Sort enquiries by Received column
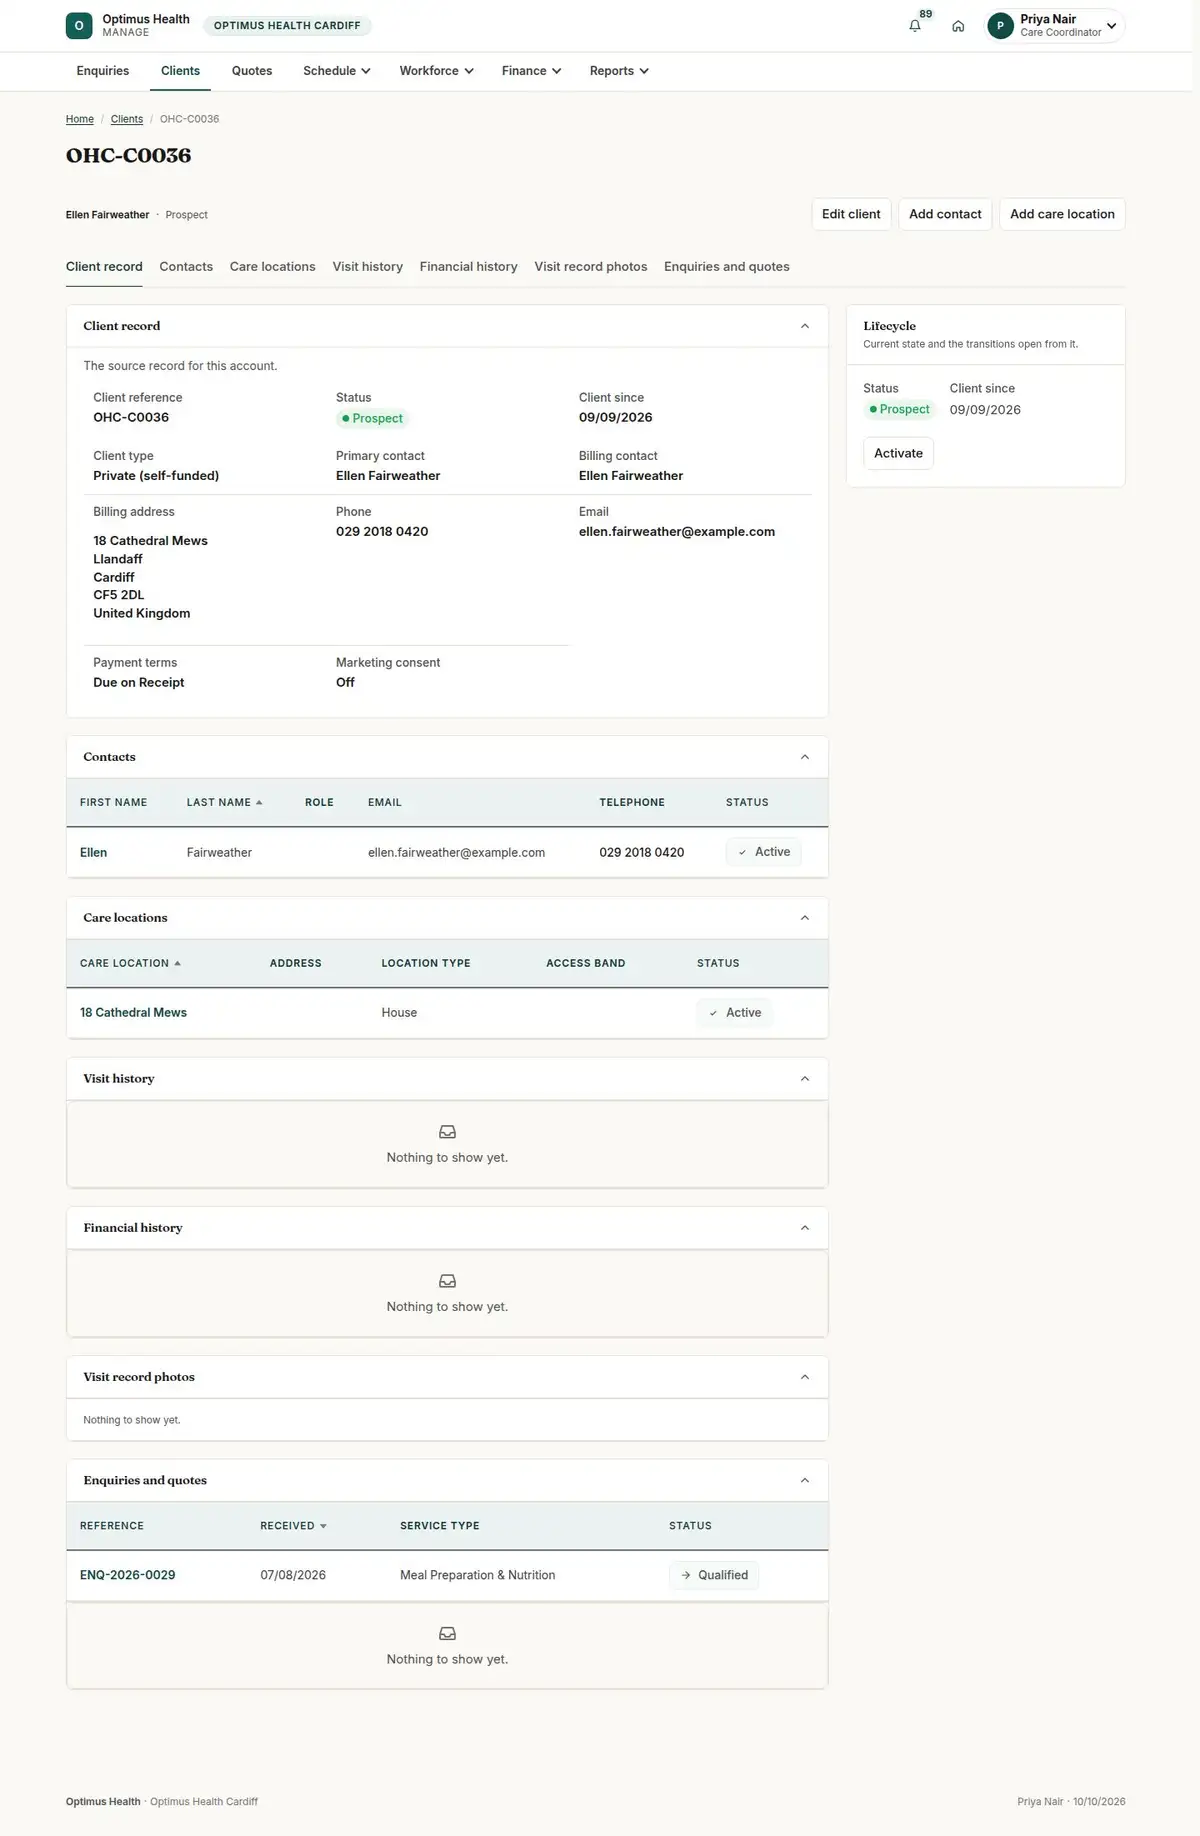 click(293, 1526)
